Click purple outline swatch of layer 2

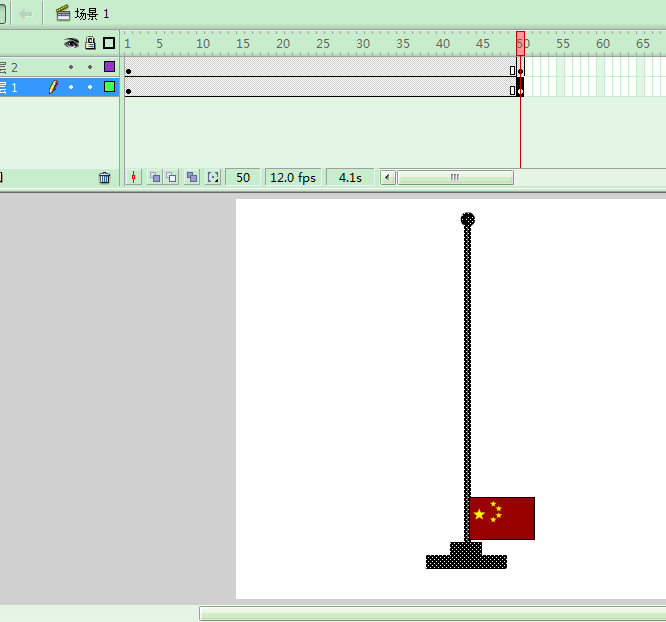click(110, 66)
